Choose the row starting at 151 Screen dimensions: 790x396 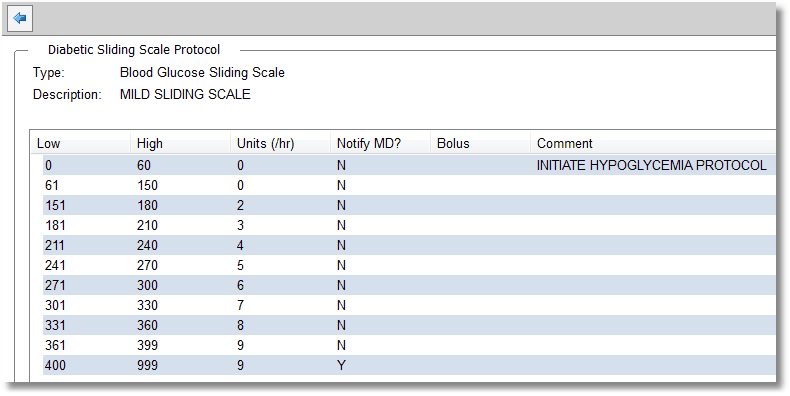pyautogui.click(x=409, y=206)
